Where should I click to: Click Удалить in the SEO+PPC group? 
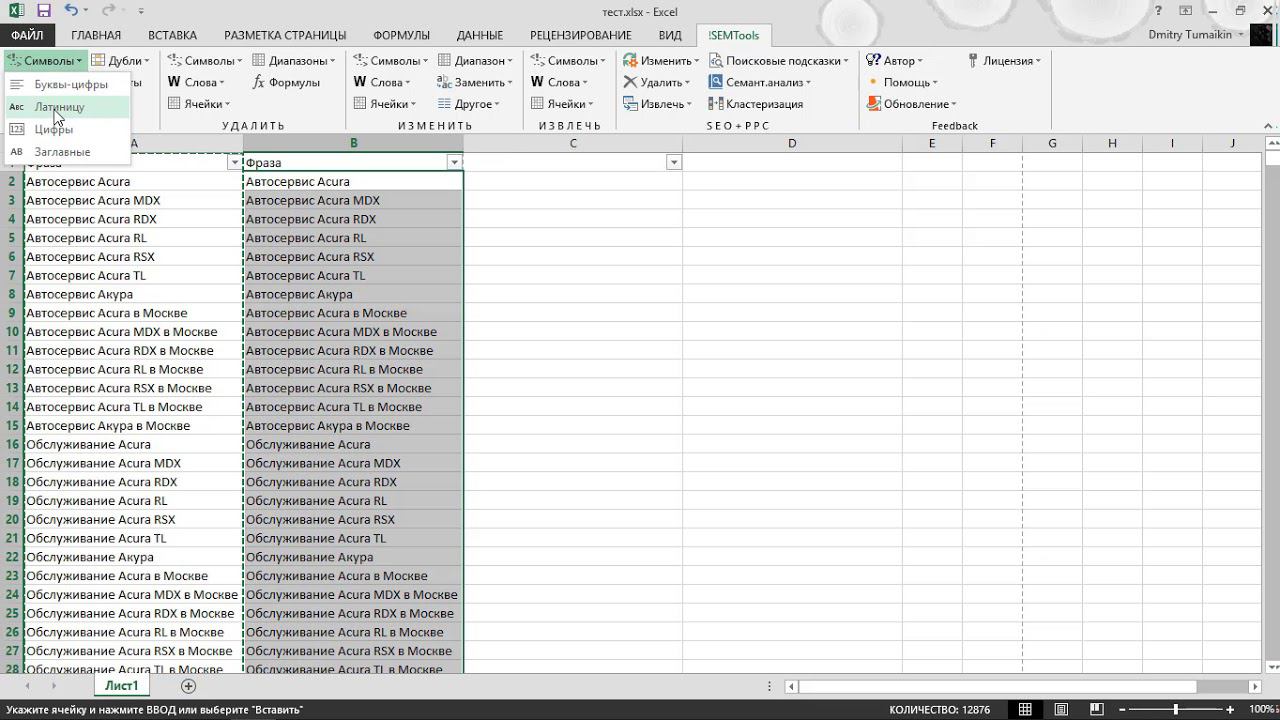[657, 82]
